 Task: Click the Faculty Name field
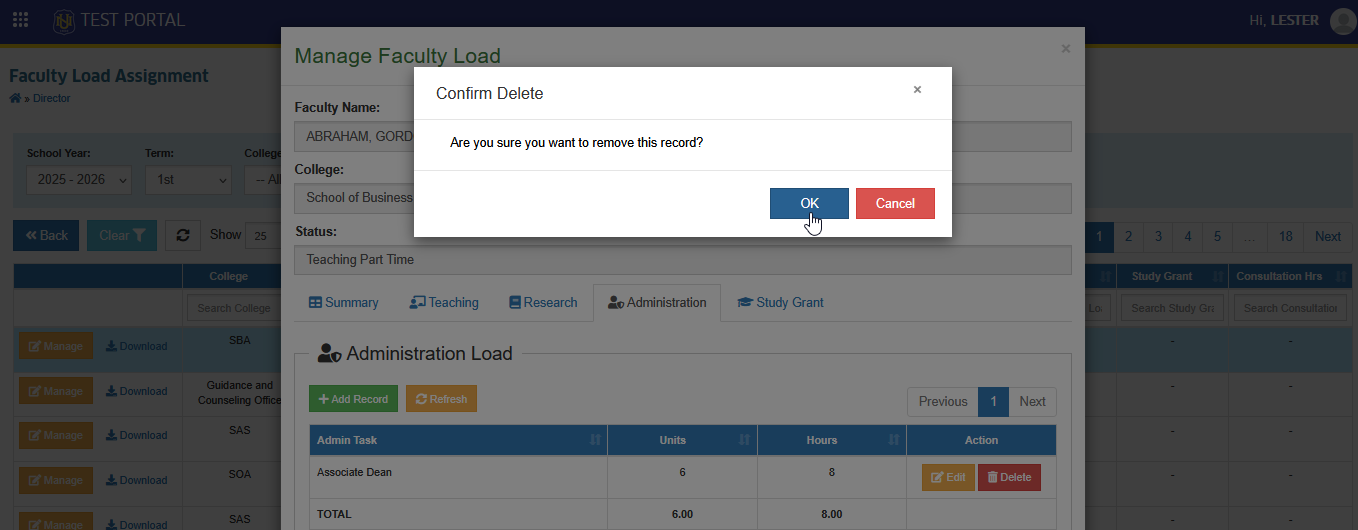(x=683, y=137)
